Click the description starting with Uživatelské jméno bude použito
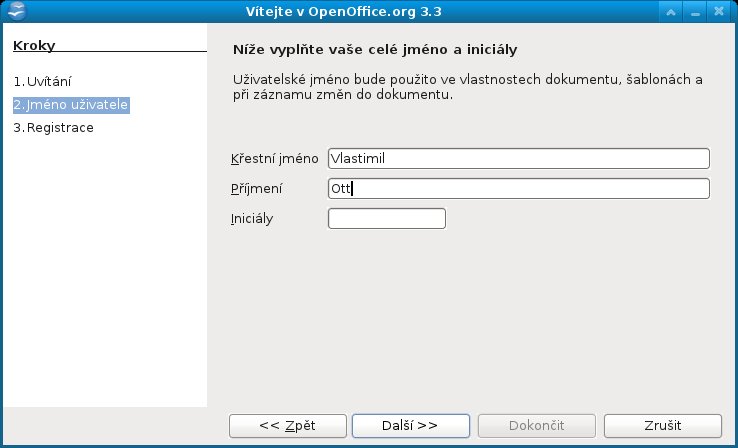738x448 pixels. pos(468,87)
